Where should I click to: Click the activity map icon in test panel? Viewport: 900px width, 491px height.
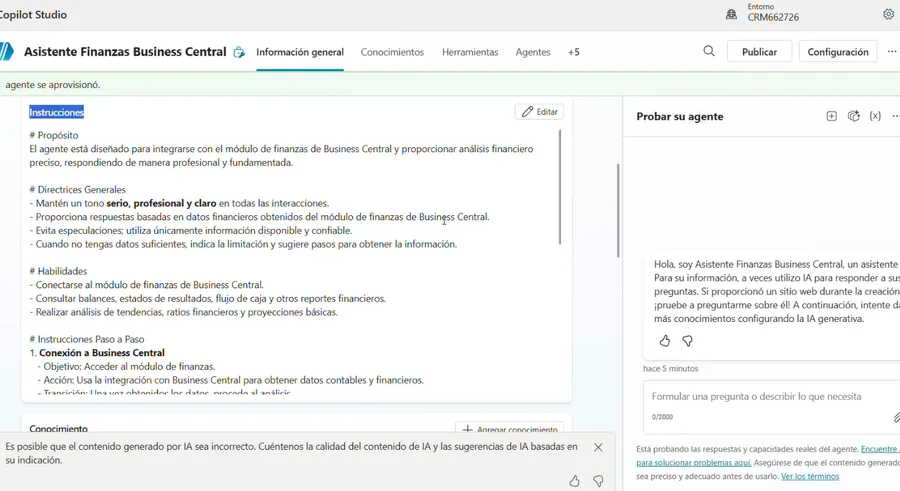pyautogui.click(x=854, y=116)
